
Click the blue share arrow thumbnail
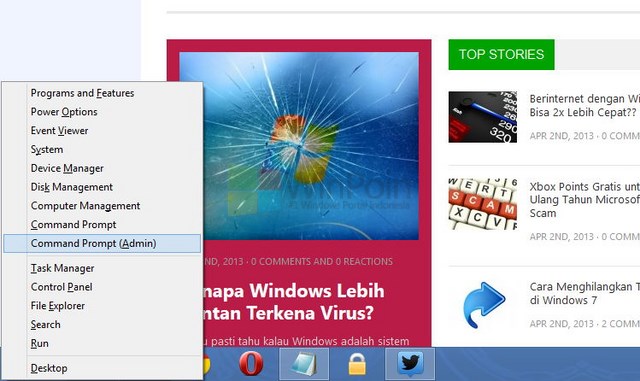483,305
